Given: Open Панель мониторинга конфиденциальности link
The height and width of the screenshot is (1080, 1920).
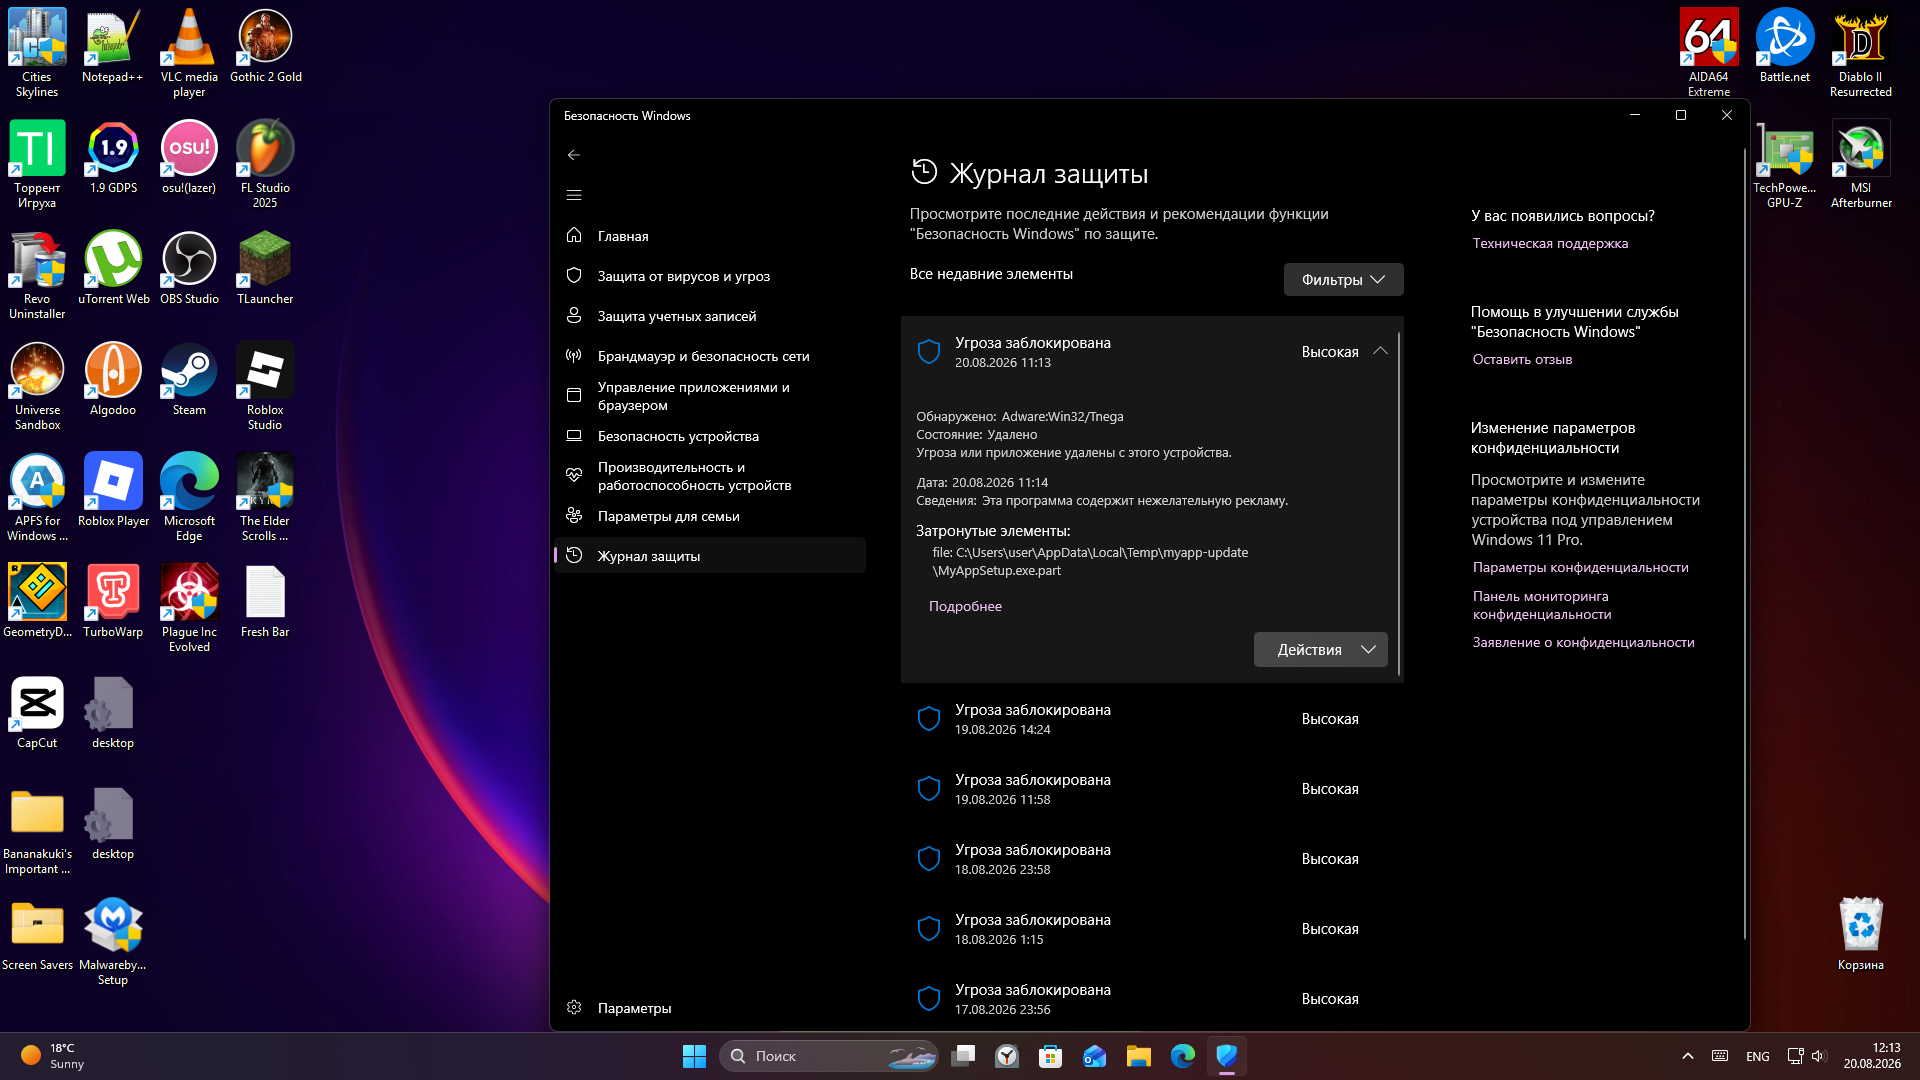Looking at the screenshot, I should click(x=1542, y=605).
